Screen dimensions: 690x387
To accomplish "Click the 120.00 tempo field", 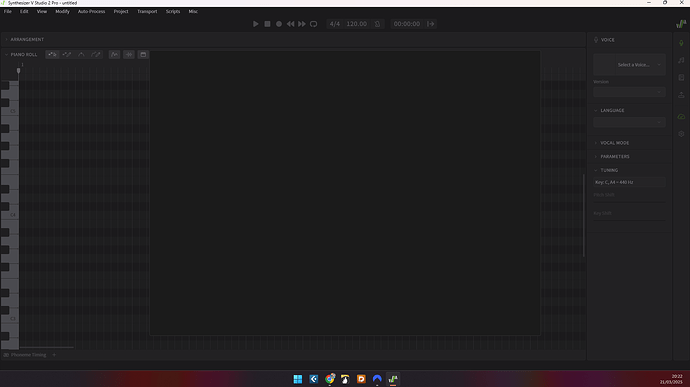I will click(356, 24).
